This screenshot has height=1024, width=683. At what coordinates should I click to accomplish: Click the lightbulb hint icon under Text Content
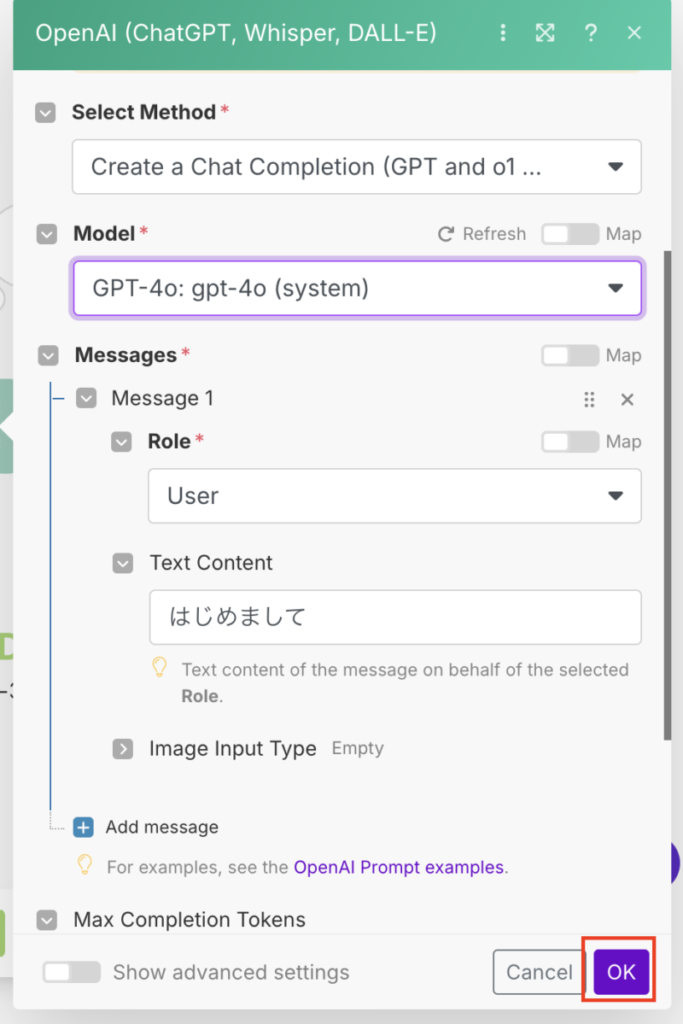tap(159, 667)
